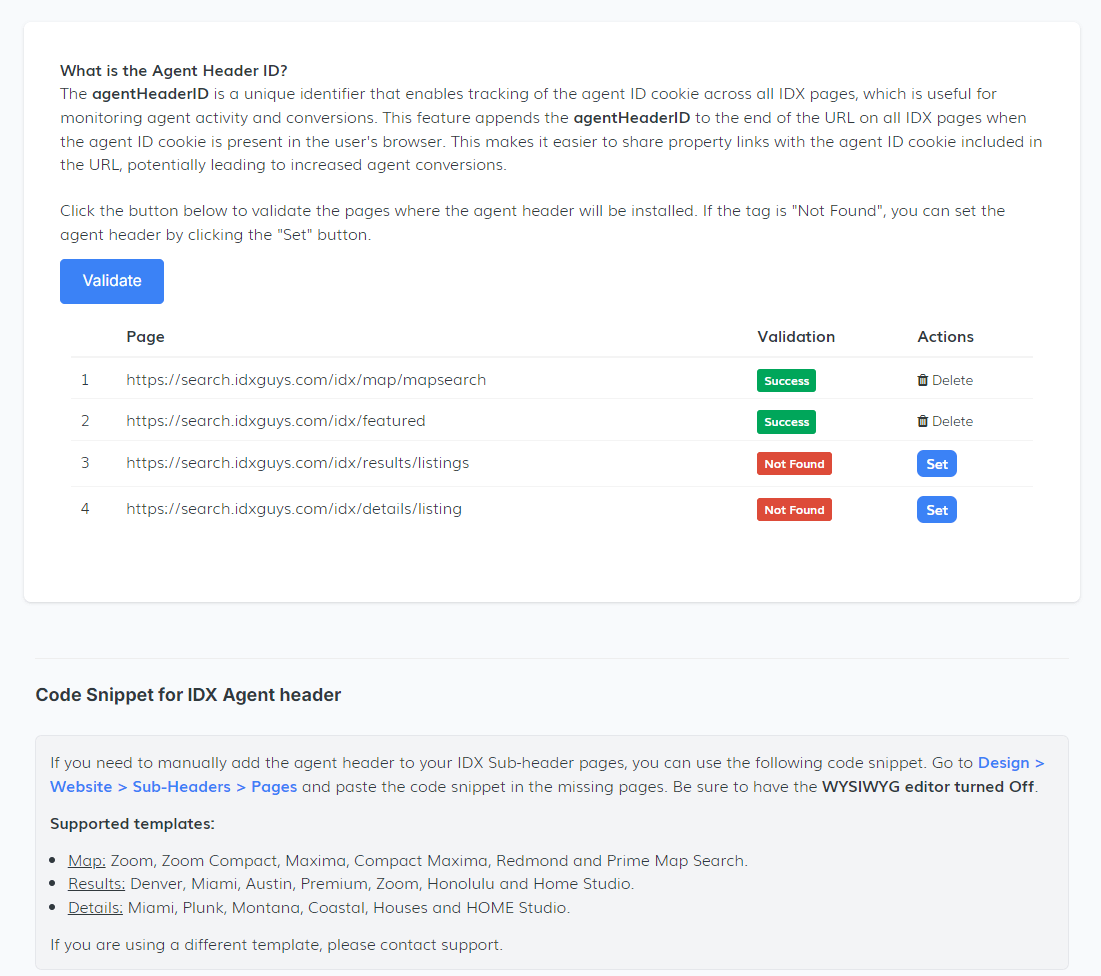1101x976 pixels.
Task: Click the Code Snippet for IDX Agent header heading
Action: pos(188,695)
